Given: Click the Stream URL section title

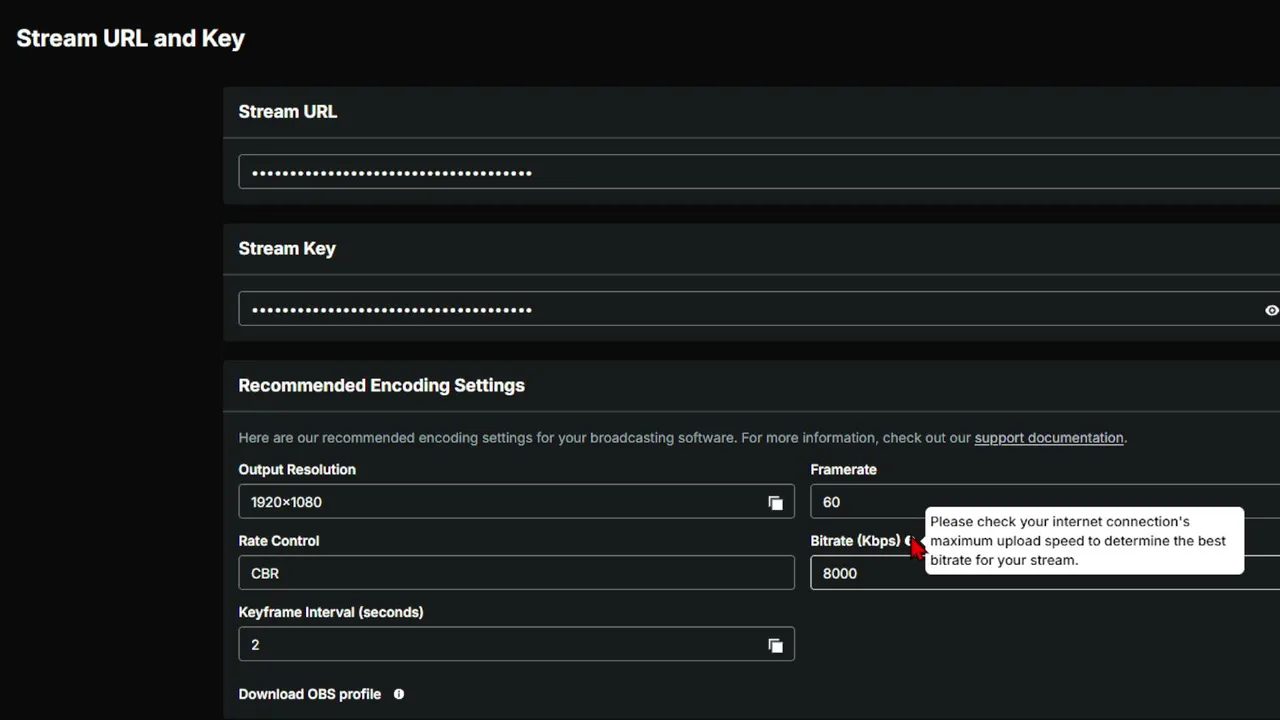Looking at the screenshot, I should click(288, 112).
